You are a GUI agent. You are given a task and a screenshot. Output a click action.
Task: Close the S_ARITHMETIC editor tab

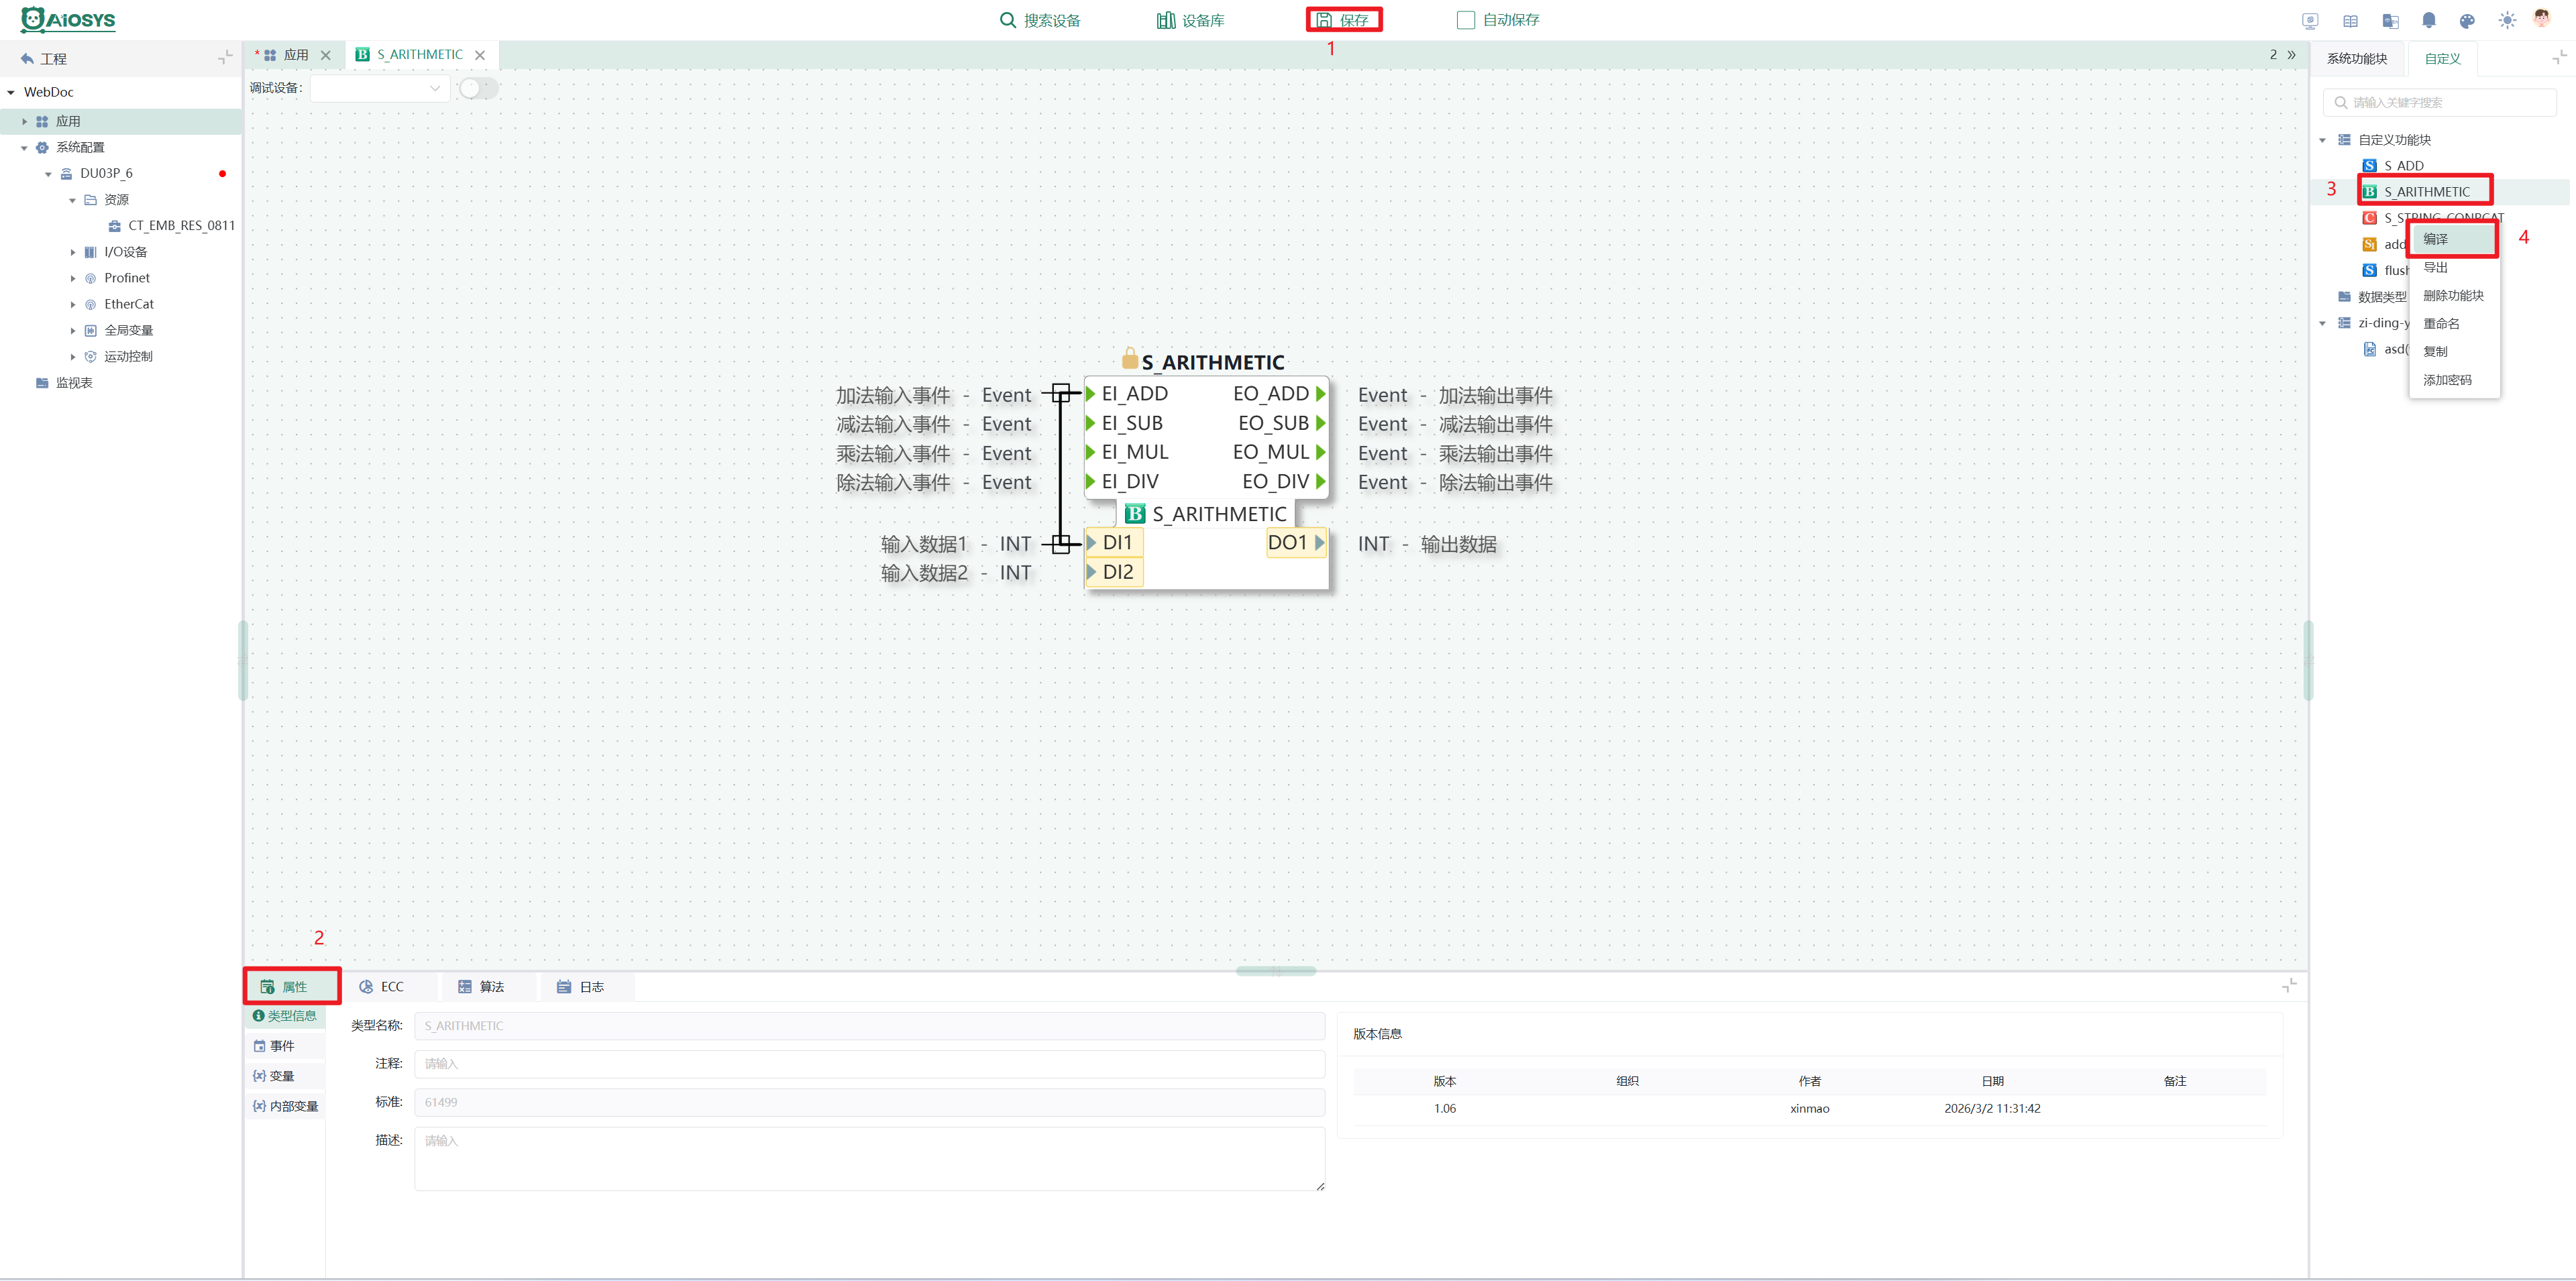pos(480,55)
